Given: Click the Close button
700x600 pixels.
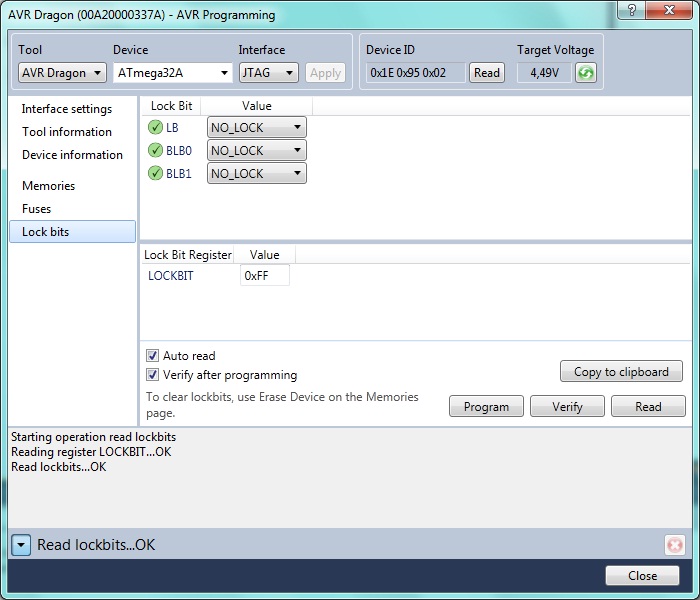Looking at the screenshot, I should [x=642, y=575].
